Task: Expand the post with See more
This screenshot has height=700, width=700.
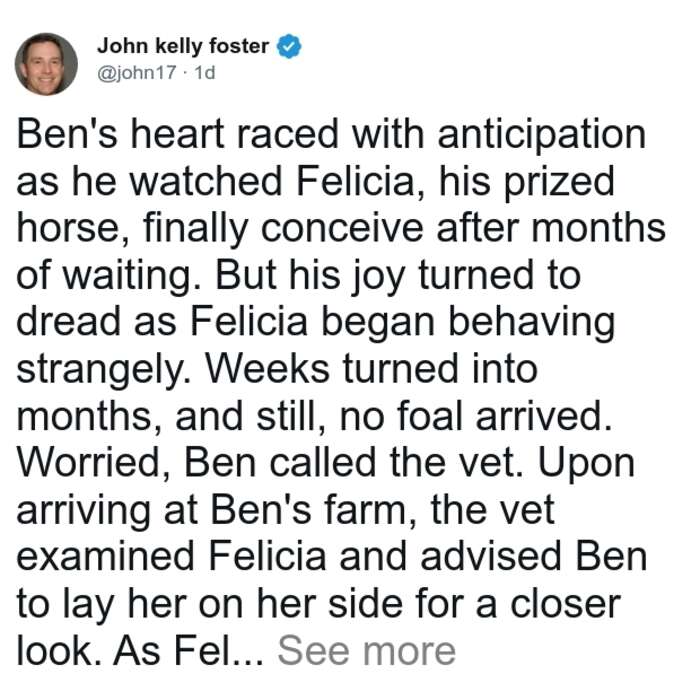Action: pyautogui.click(x=367, y=650)
